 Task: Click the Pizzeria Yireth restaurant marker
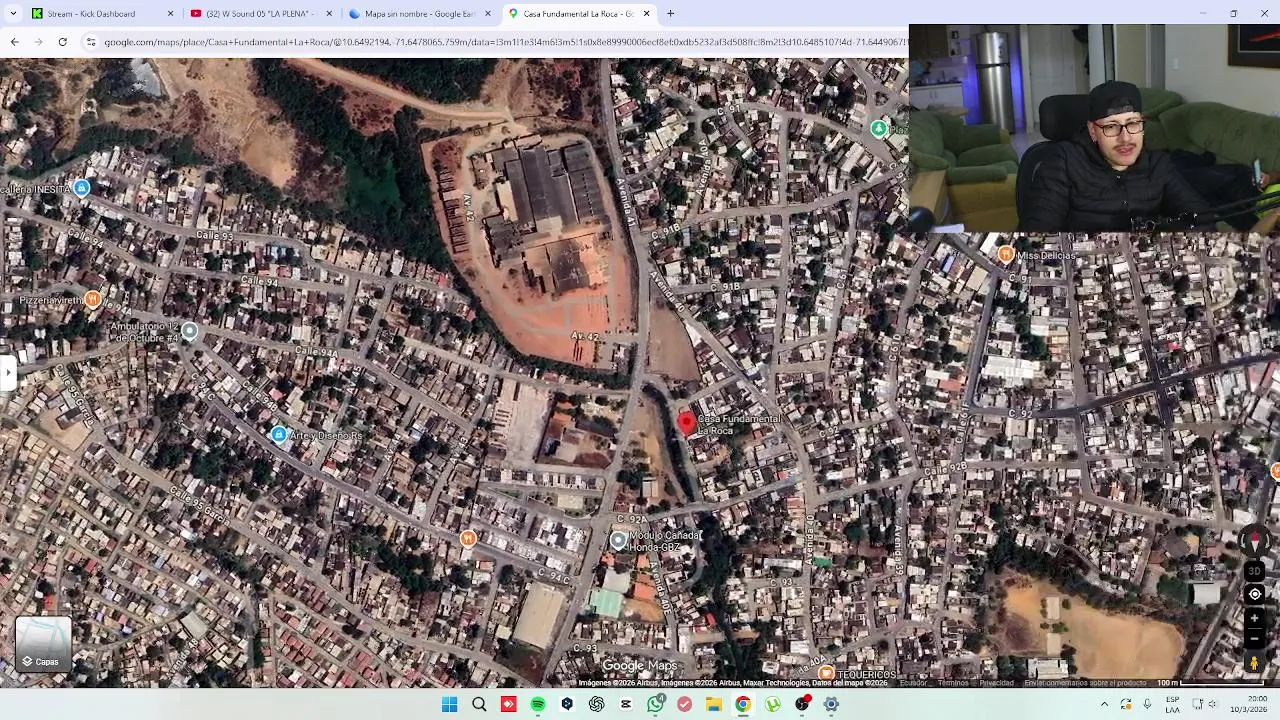(93, 299)
